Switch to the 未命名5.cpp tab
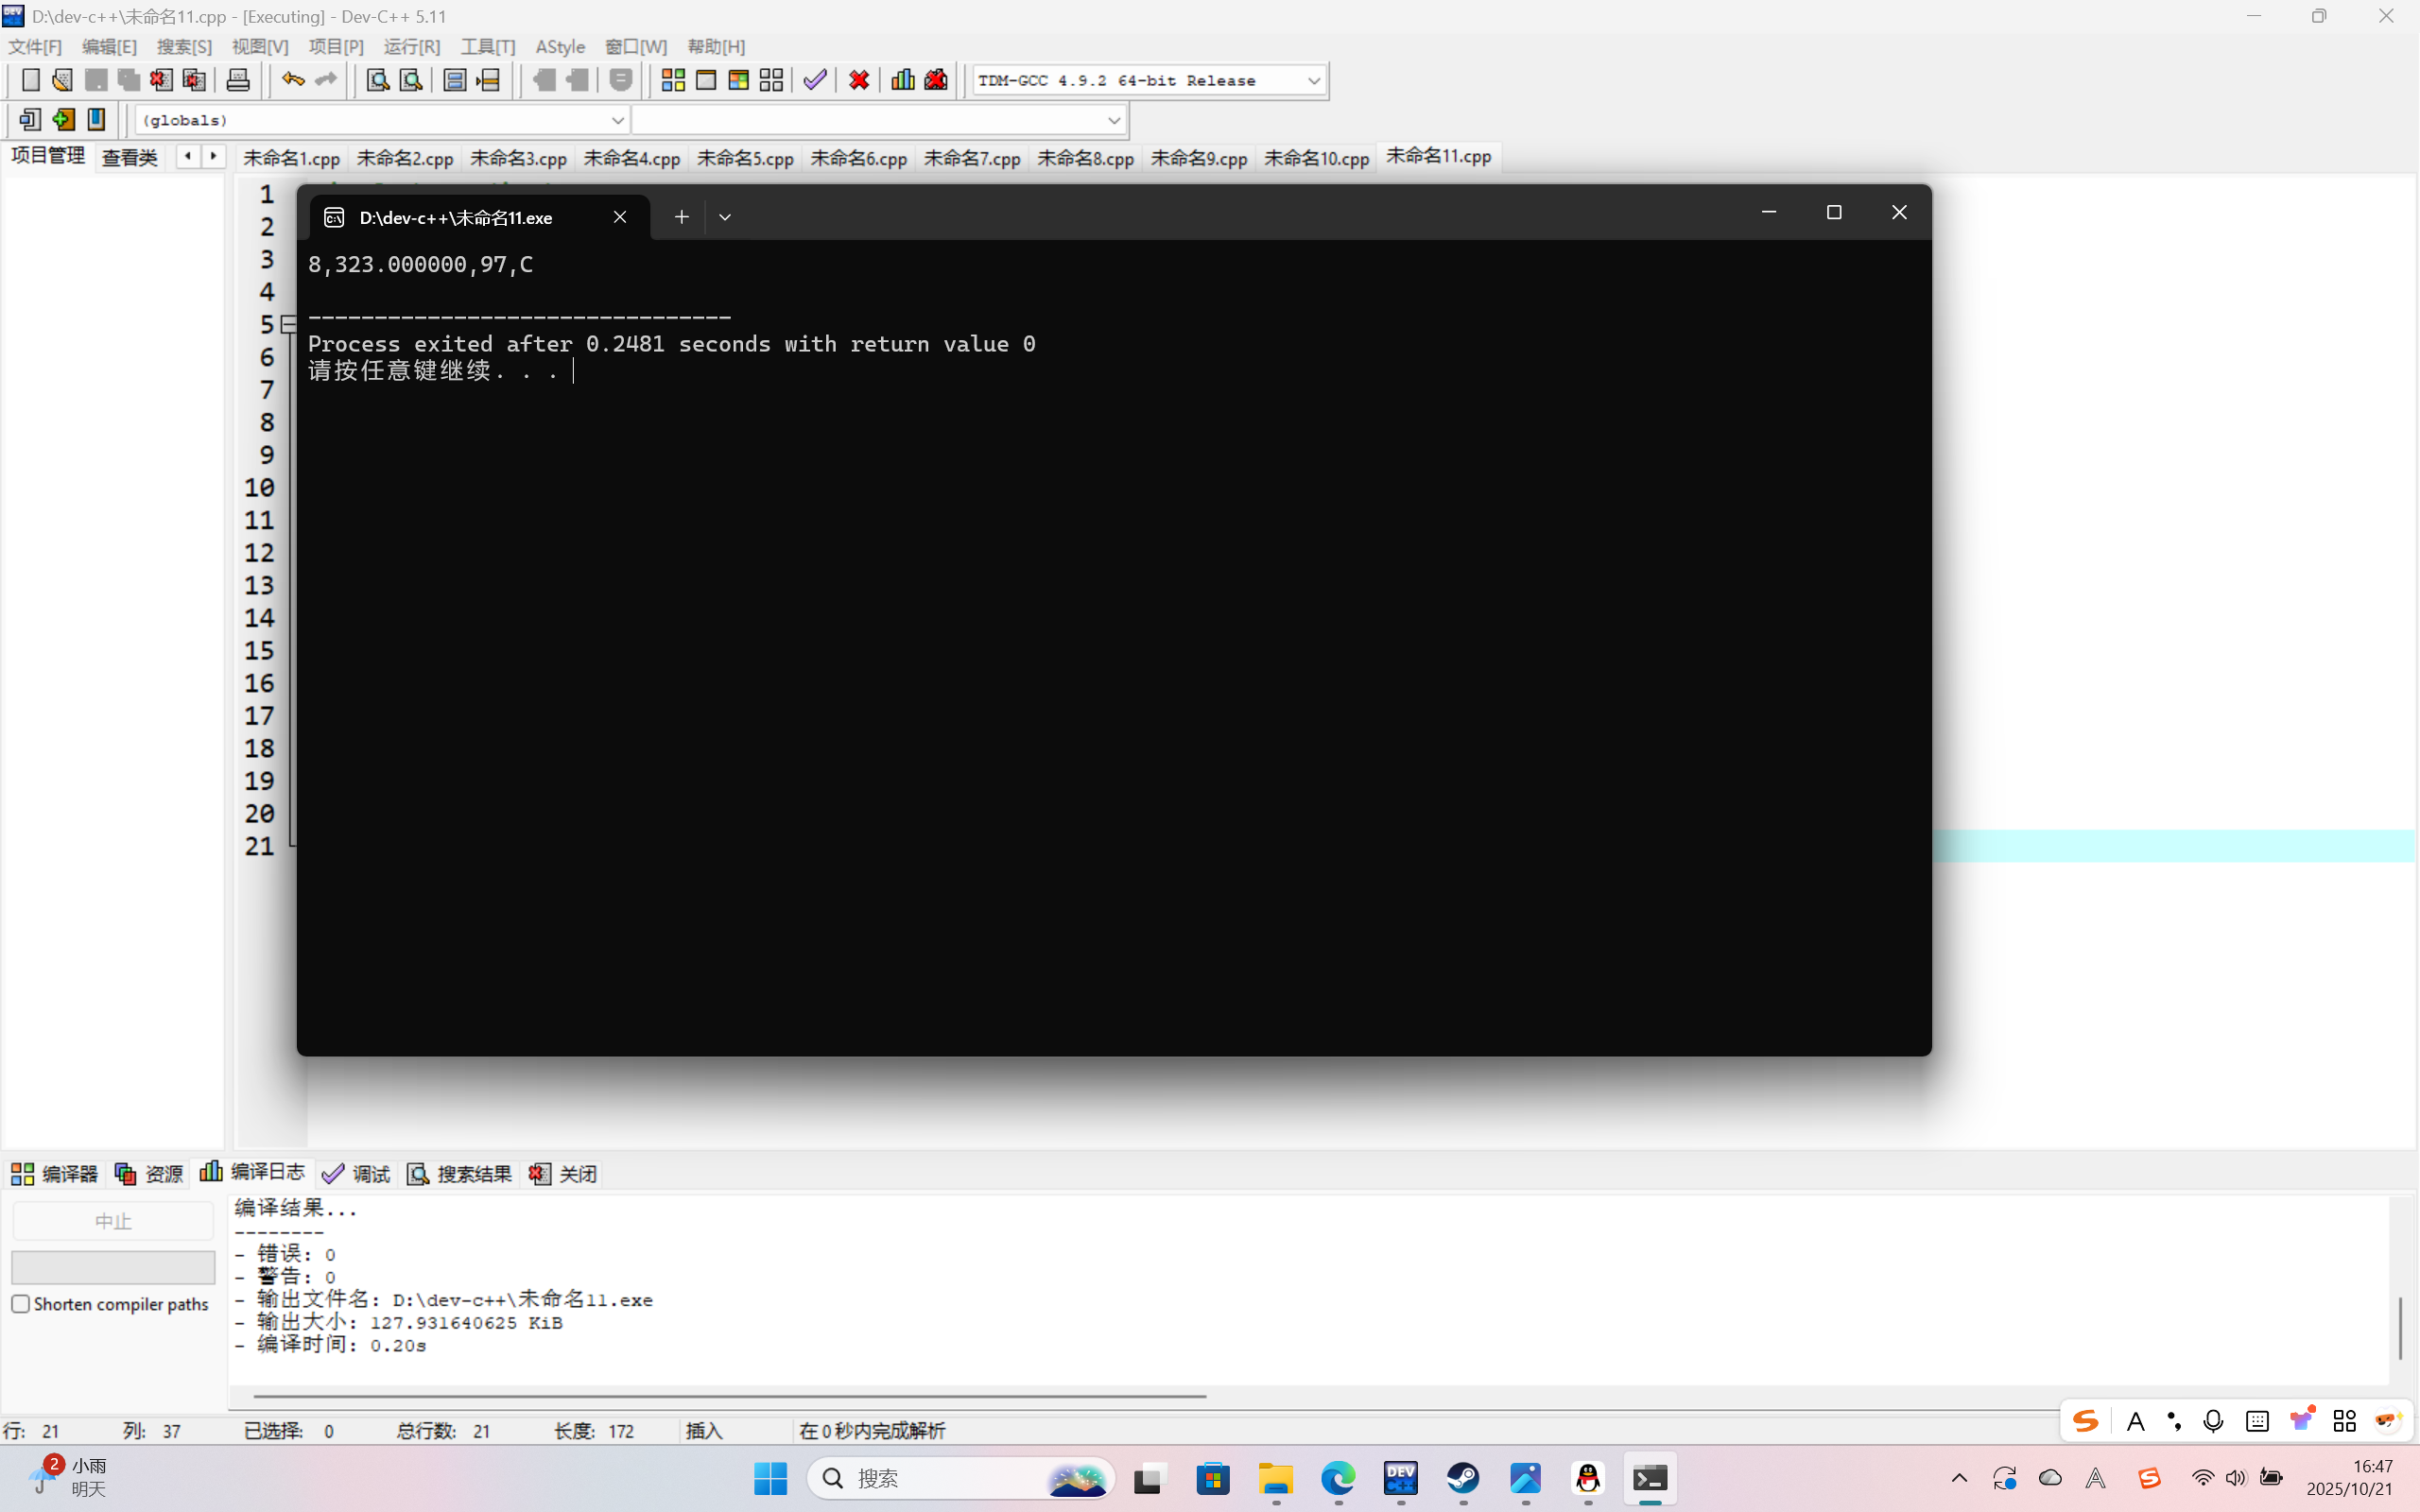2420x1512 pixels. click(744, 158)
